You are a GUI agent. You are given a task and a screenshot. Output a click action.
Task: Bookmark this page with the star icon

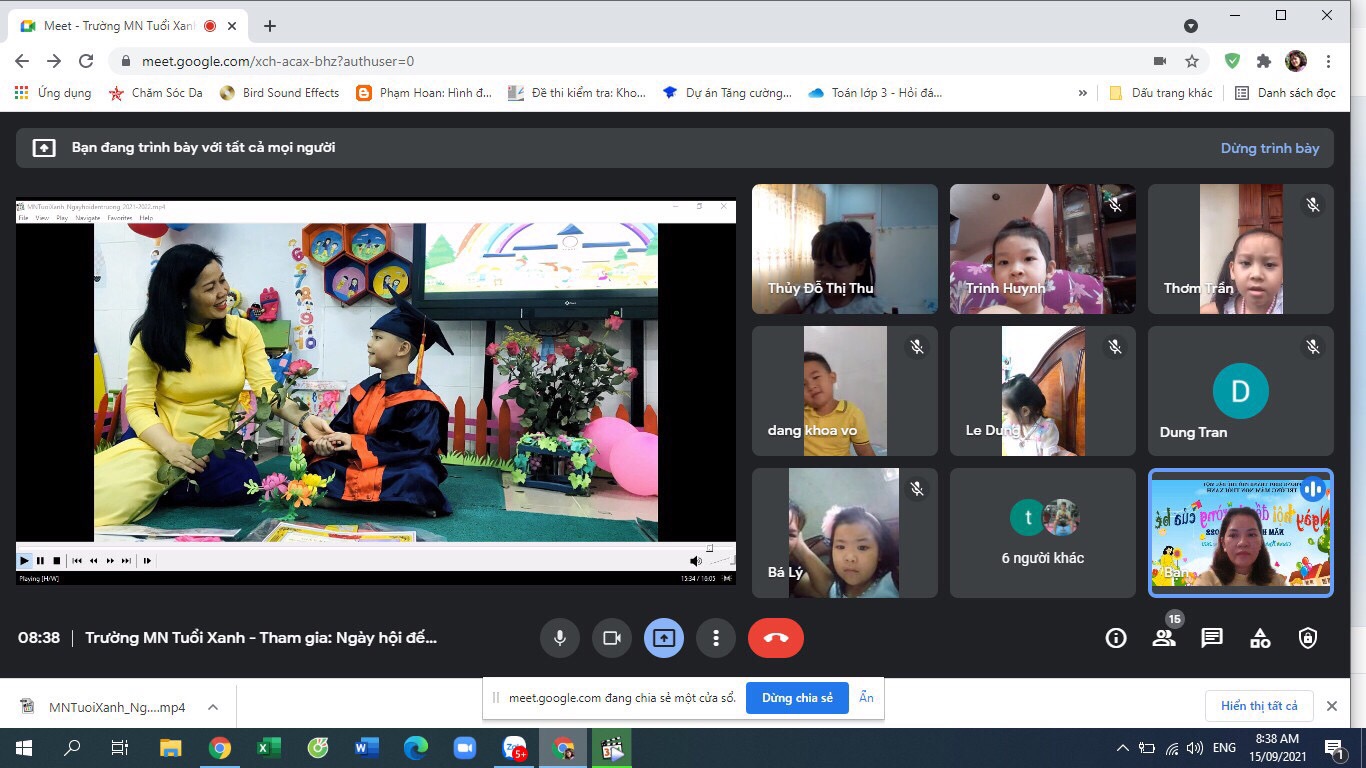1192,61
